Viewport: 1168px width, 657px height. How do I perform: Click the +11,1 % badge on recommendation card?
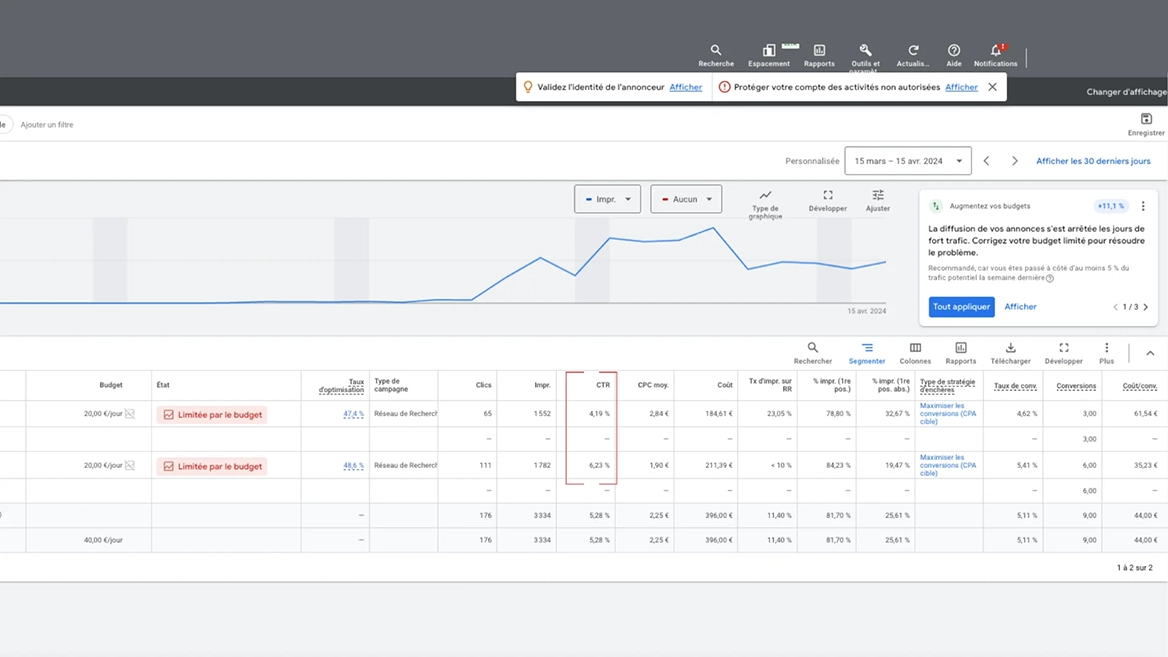coord(1111,206)
